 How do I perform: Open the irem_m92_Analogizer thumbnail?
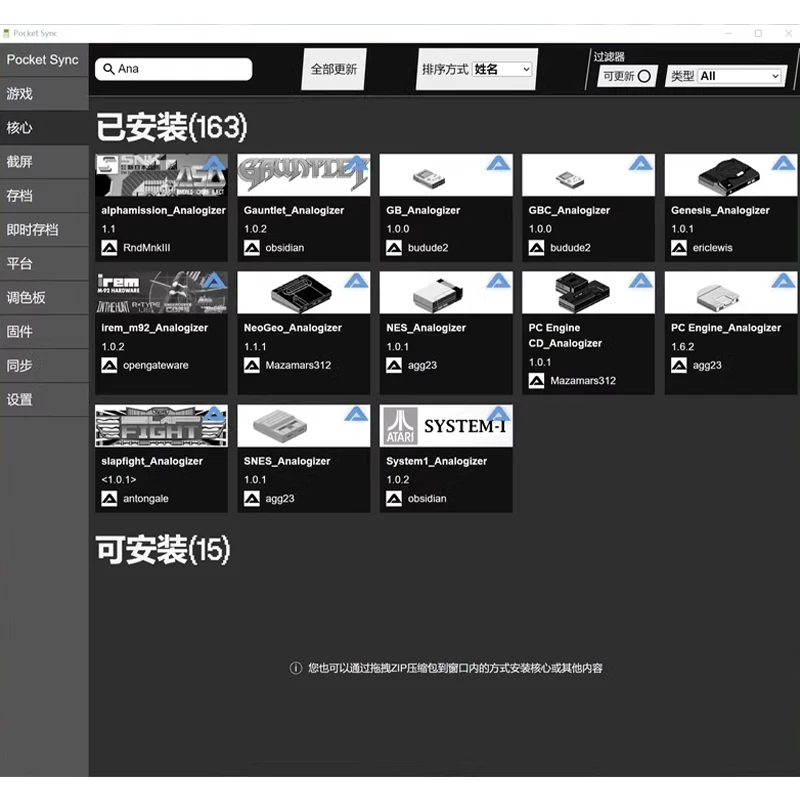coord(161,292)
